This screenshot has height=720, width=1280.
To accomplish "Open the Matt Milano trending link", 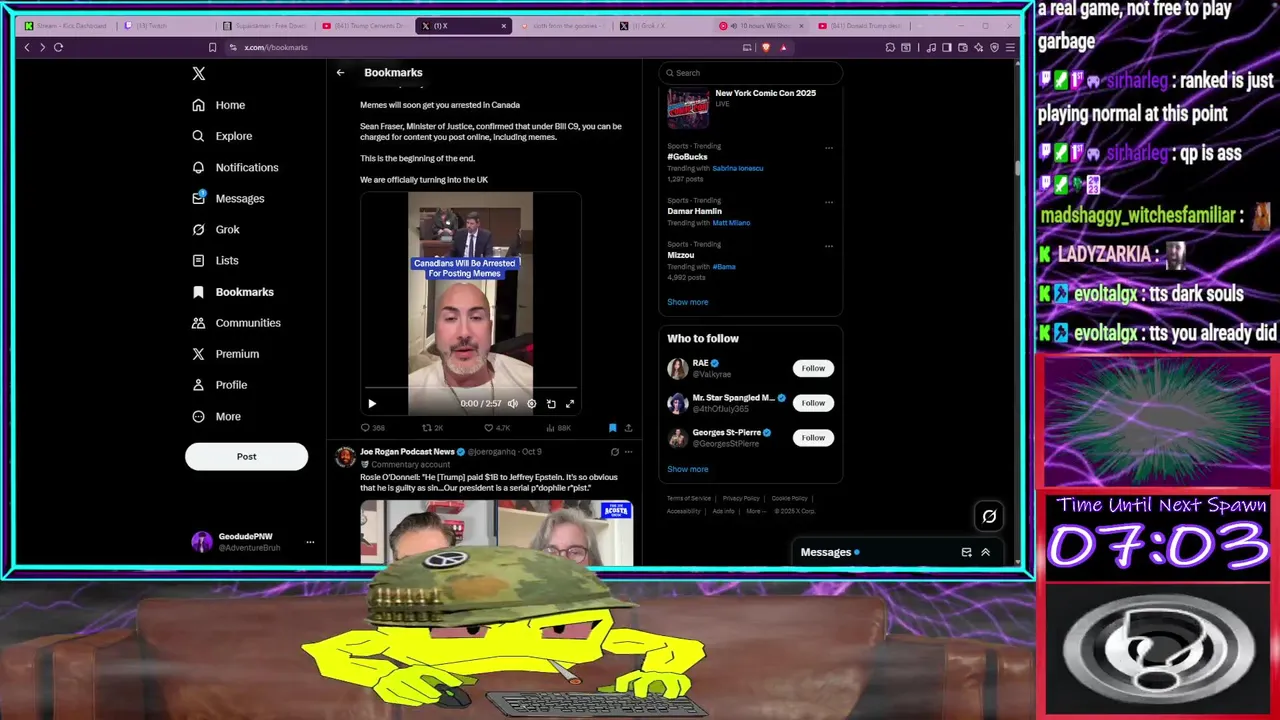I will coord(731,223).
